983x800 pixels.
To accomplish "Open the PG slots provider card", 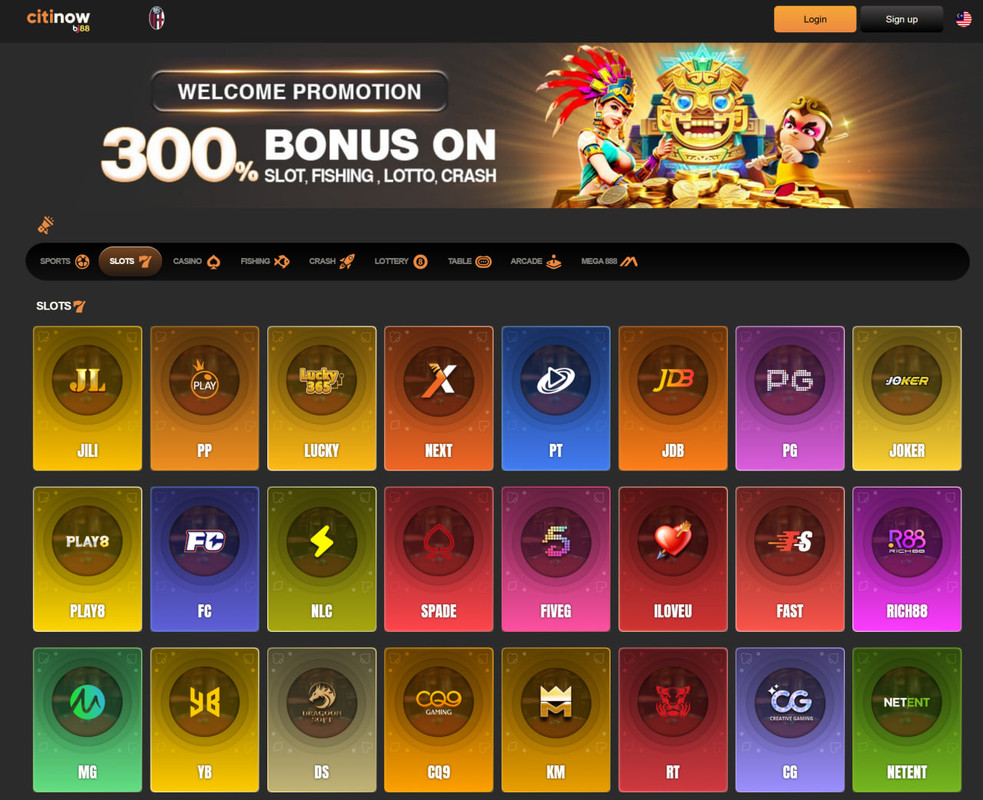I will coord(789,398).
